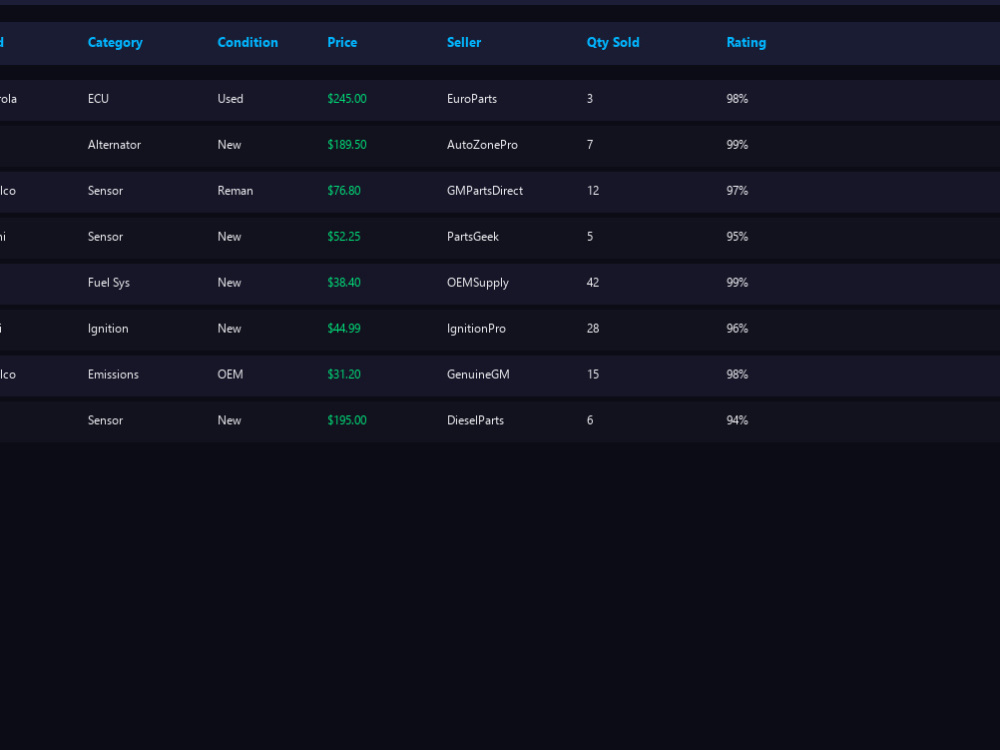The image size is (1000, 750).
Task: Select the Ignition category cell
Action: pos(108,328)
